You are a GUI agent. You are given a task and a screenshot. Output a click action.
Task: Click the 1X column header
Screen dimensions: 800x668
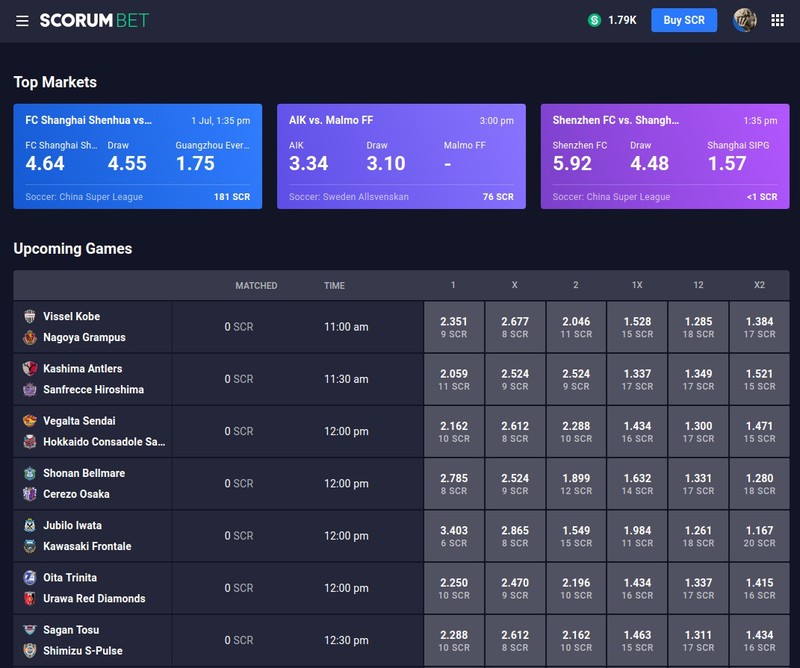(637, 285)
